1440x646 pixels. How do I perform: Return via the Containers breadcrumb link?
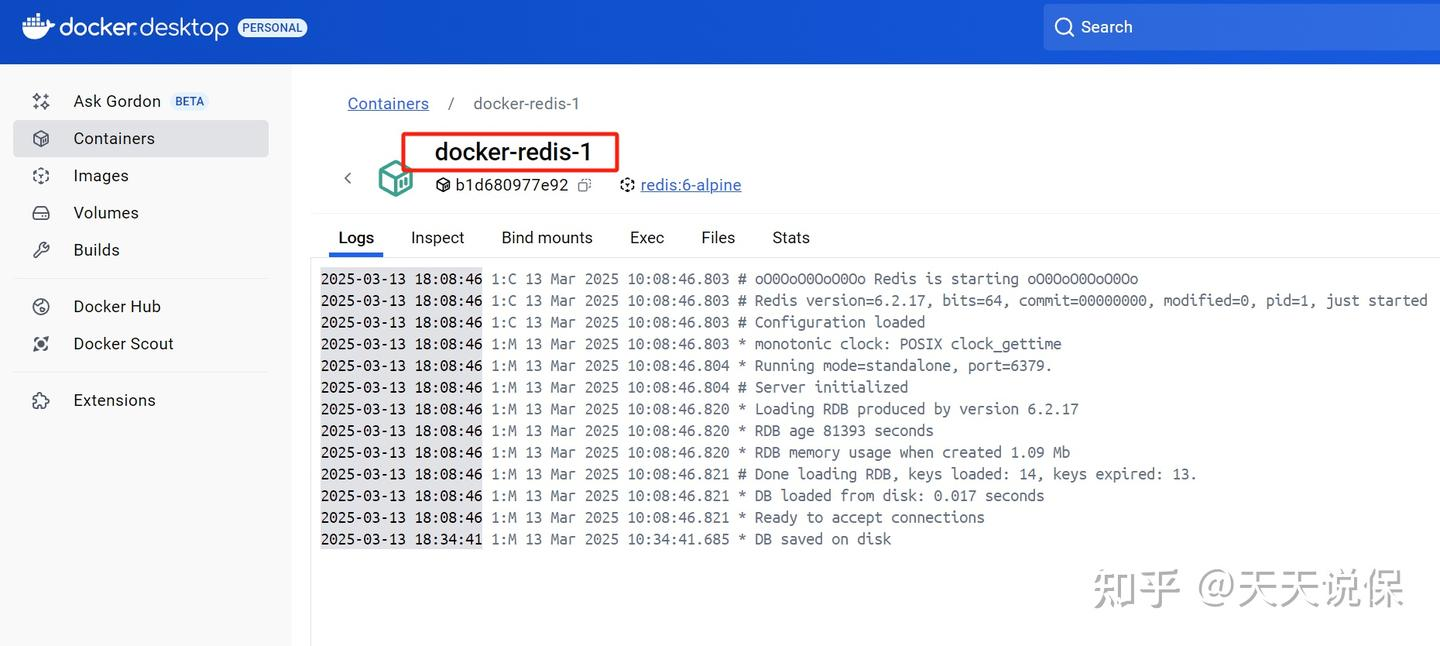tap(388, 103)
